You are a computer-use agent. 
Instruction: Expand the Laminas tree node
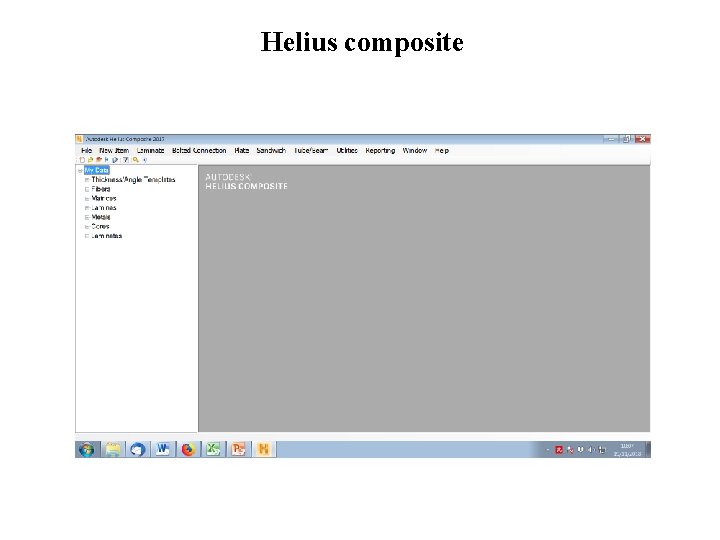(x=87, y=208)
